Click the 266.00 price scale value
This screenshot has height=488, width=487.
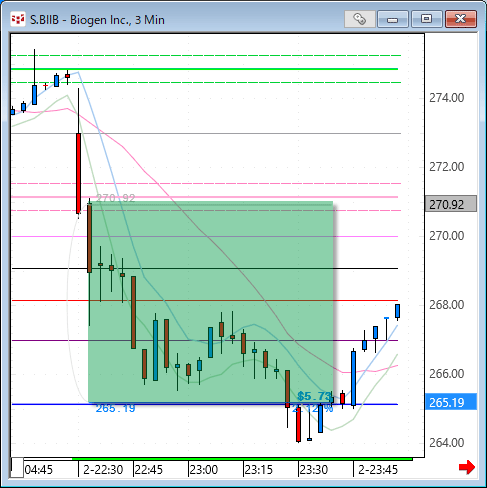coord(446,374)
